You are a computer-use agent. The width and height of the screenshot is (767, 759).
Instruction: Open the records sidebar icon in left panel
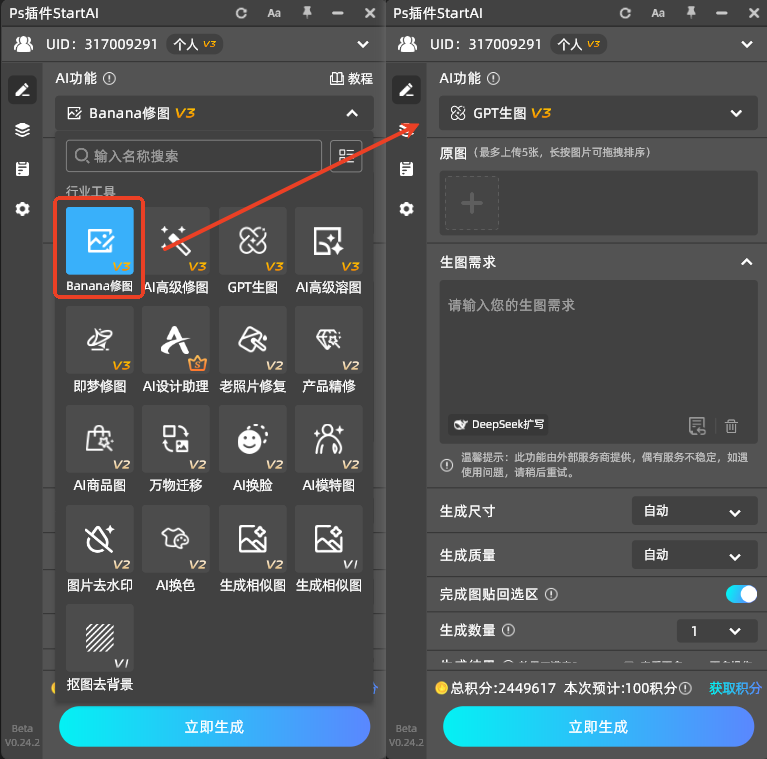(x=23, y=169)
